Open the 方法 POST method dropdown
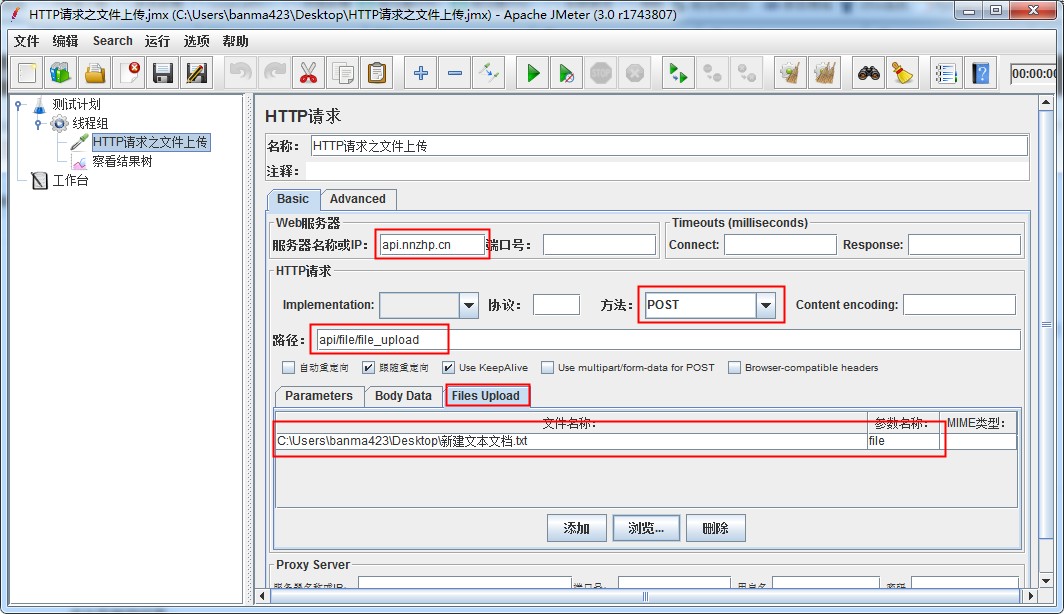Image resolution: width=1064 pixels, height=614 pixels. point(765,305)
